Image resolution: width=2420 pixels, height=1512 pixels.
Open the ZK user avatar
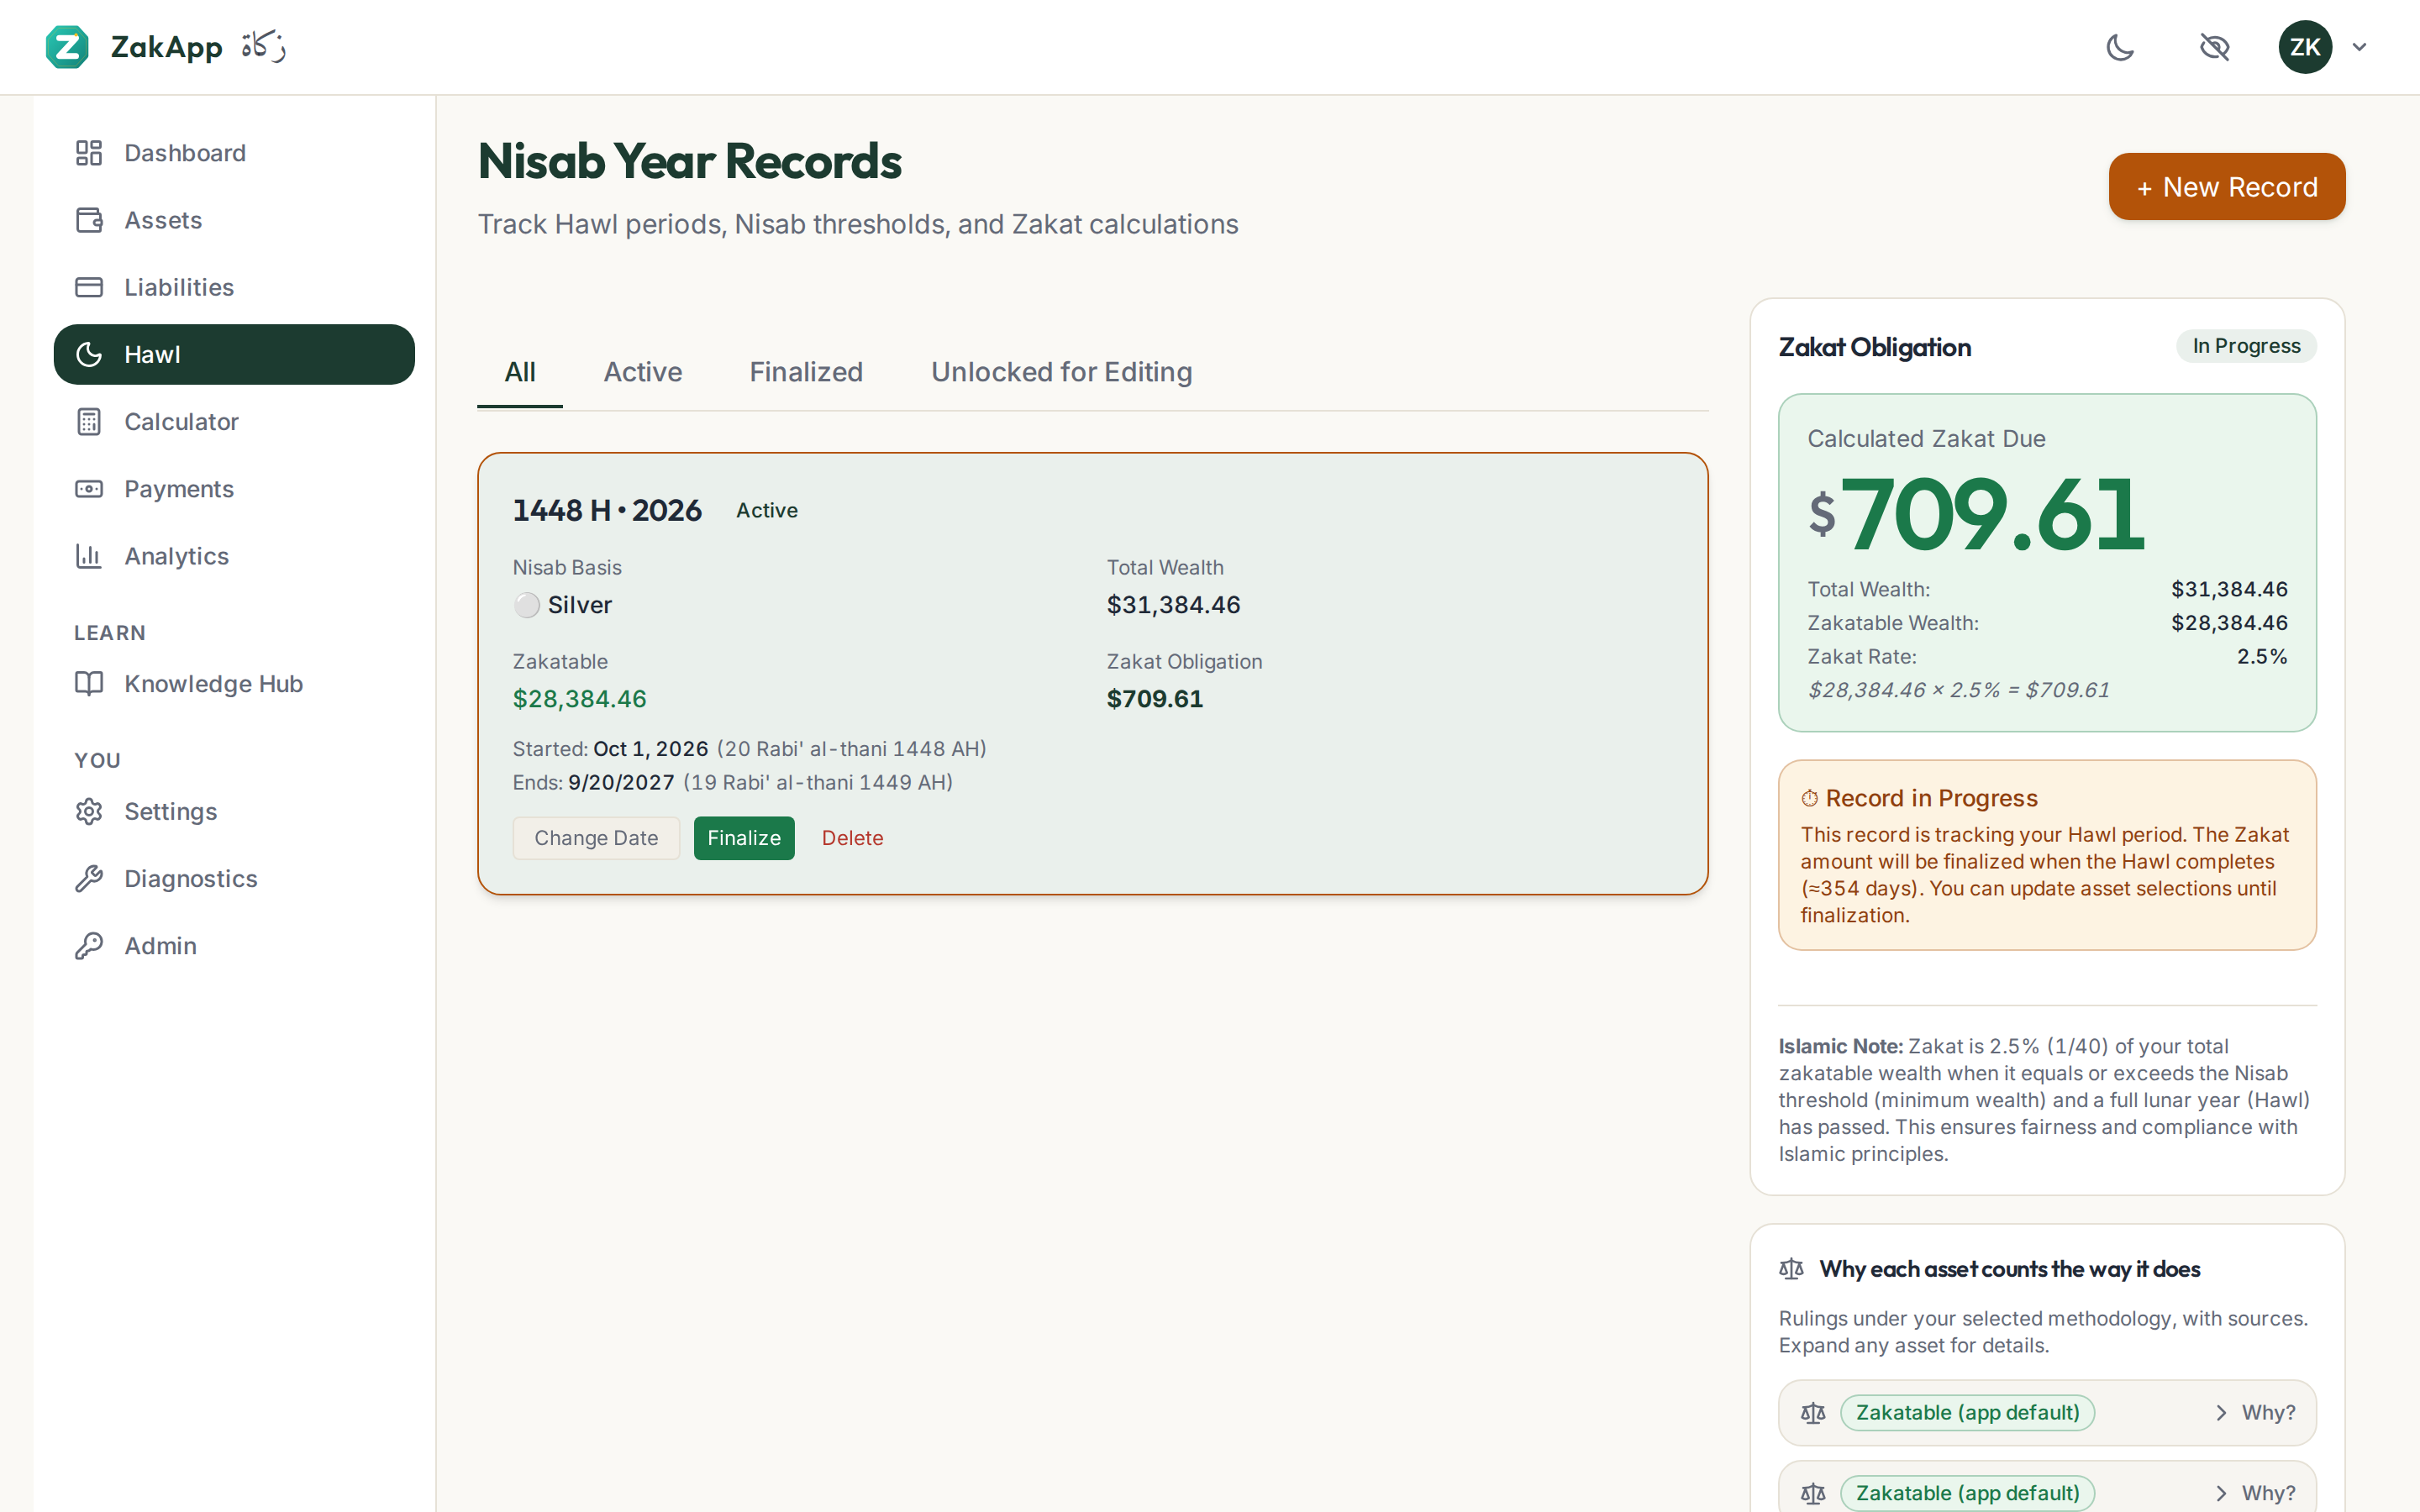(x=2305, y=47)
